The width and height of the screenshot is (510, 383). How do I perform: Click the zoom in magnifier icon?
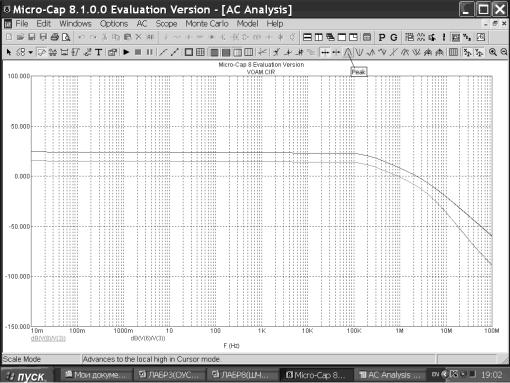[493, 52]
